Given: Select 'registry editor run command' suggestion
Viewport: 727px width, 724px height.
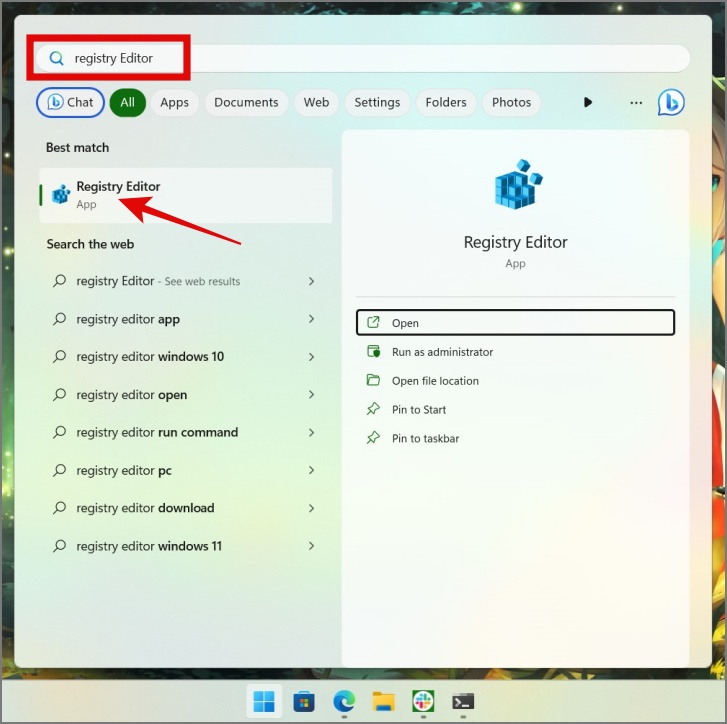Looking at the screenshot, I should click(183, 432).
